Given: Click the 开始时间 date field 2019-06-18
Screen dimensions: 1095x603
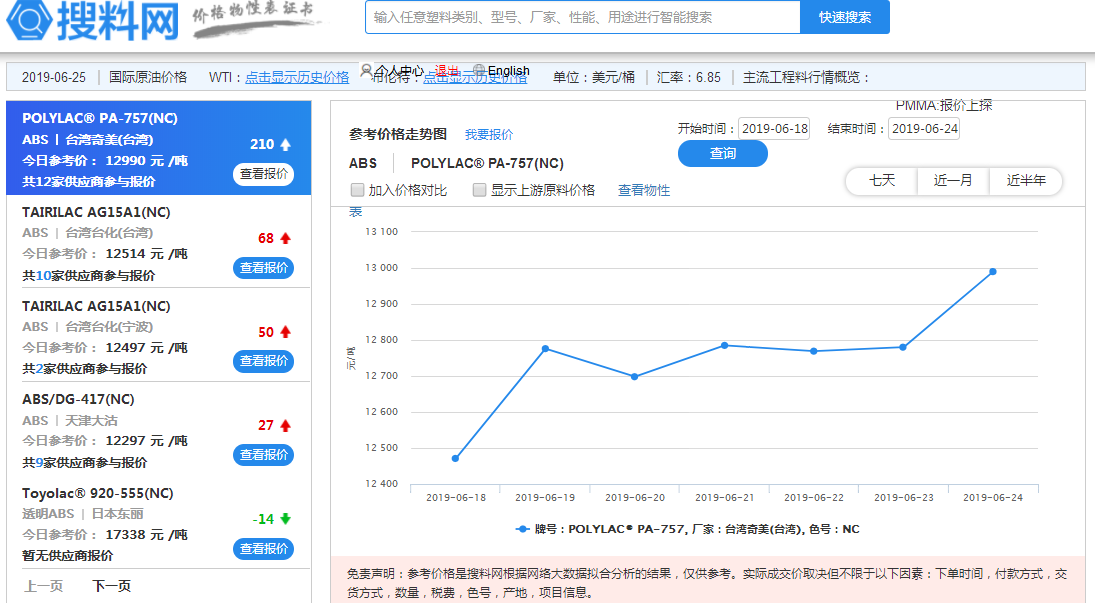Looking at the screenshot, I should pos(774,129).
